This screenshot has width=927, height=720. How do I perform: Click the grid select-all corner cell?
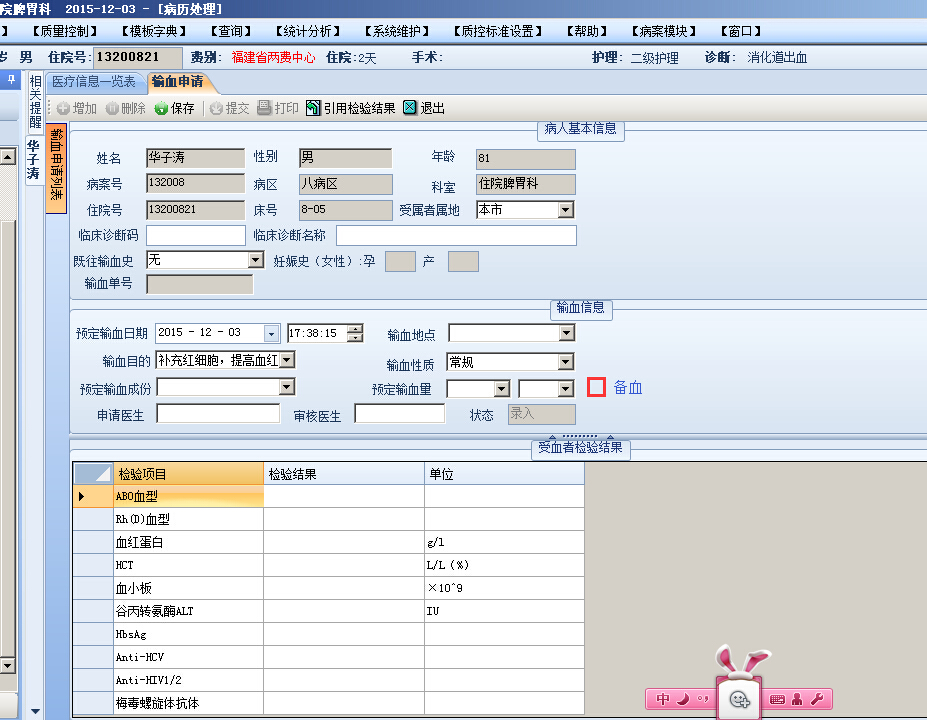tap(93, 474)
